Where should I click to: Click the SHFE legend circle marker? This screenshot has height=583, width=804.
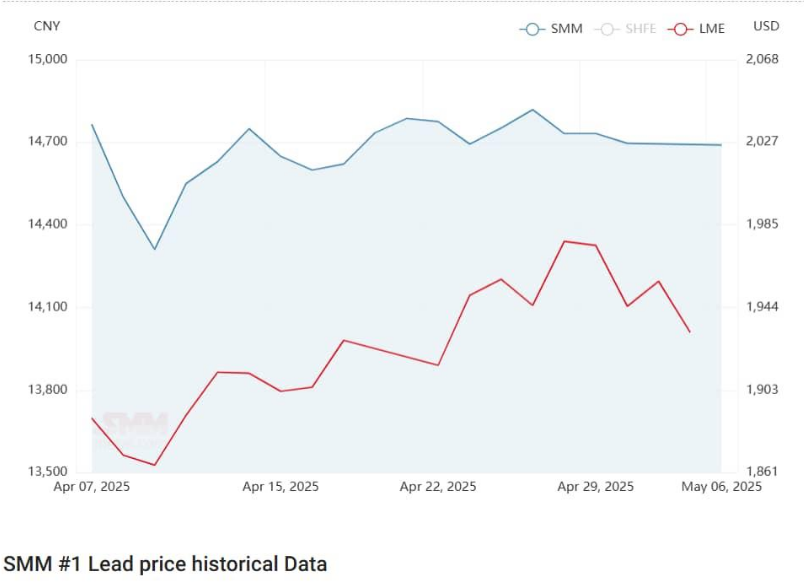click(x=606, y=29)
